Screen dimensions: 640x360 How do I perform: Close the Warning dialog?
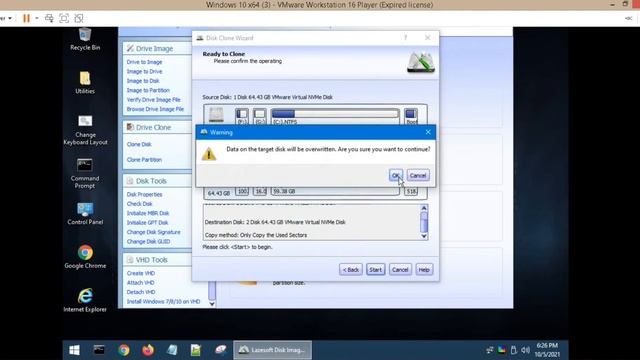[x=428, y=132]
